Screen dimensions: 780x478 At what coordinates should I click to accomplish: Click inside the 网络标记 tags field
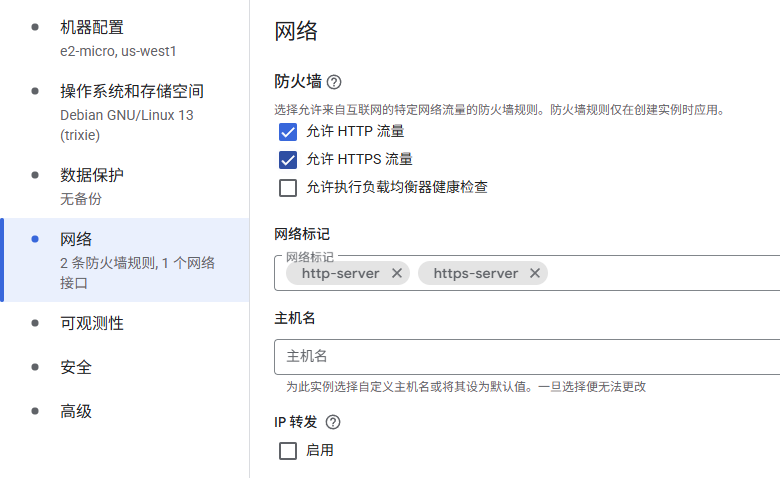click(660, 273)
